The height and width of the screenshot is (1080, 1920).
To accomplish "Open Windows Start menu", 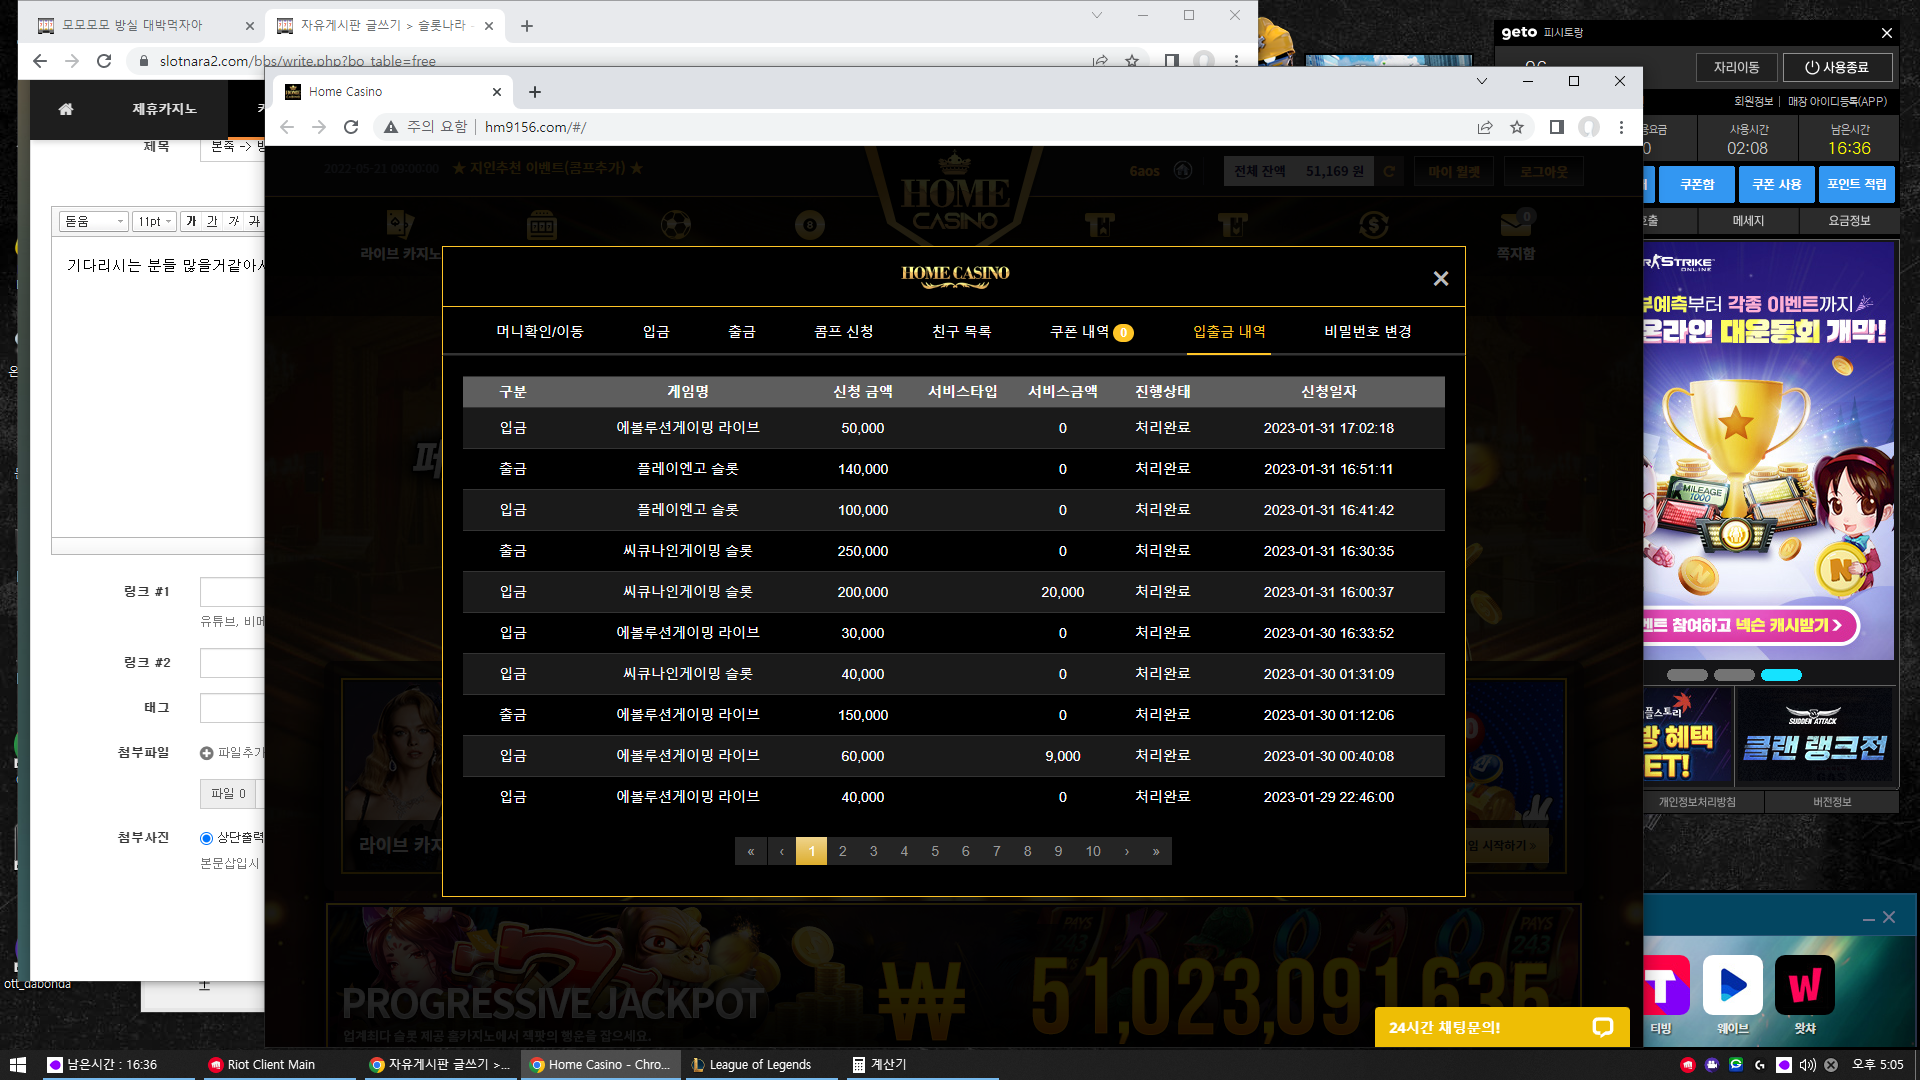I will (17, 1065).
